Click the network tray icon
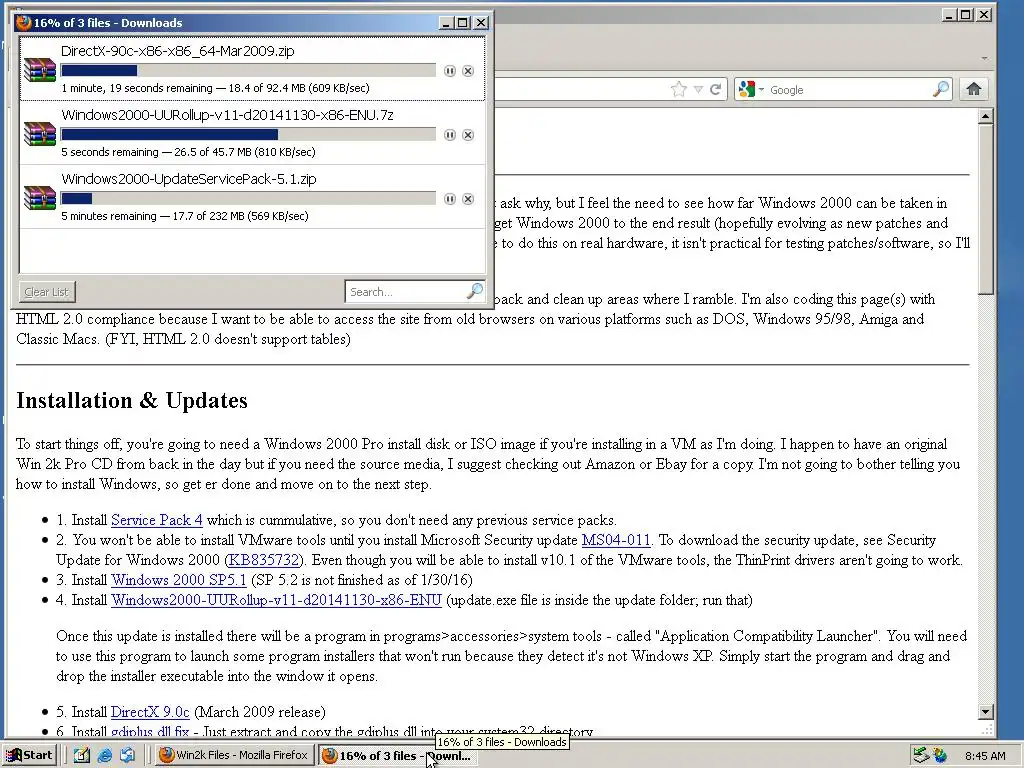 pos(921,756)
